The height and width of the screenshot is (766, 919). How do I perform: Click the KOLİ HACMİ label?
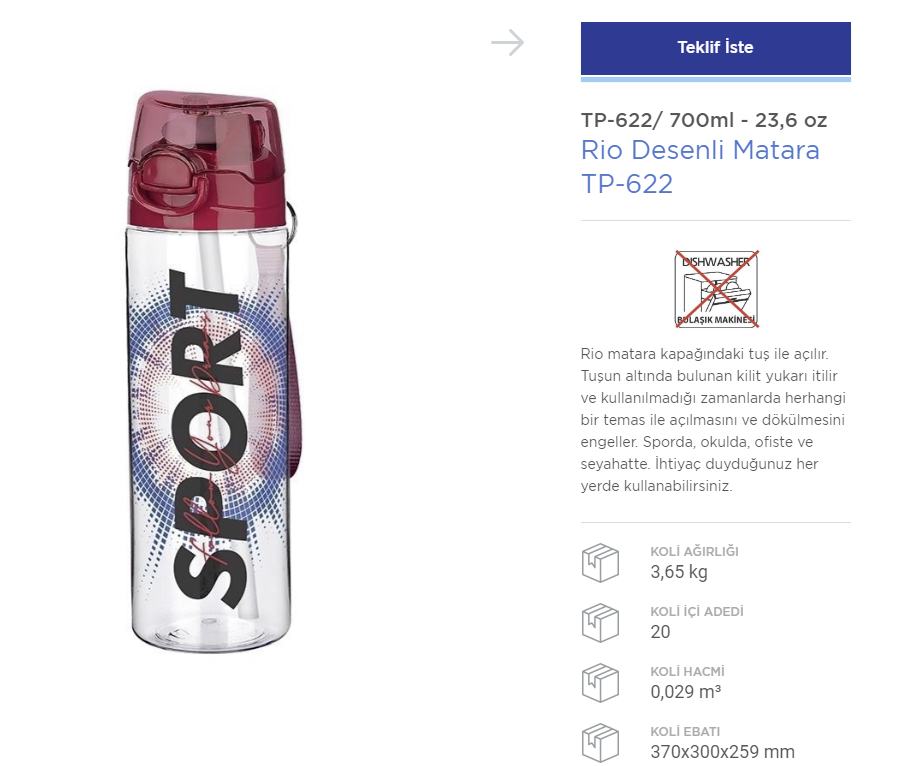tap(687, 671)
